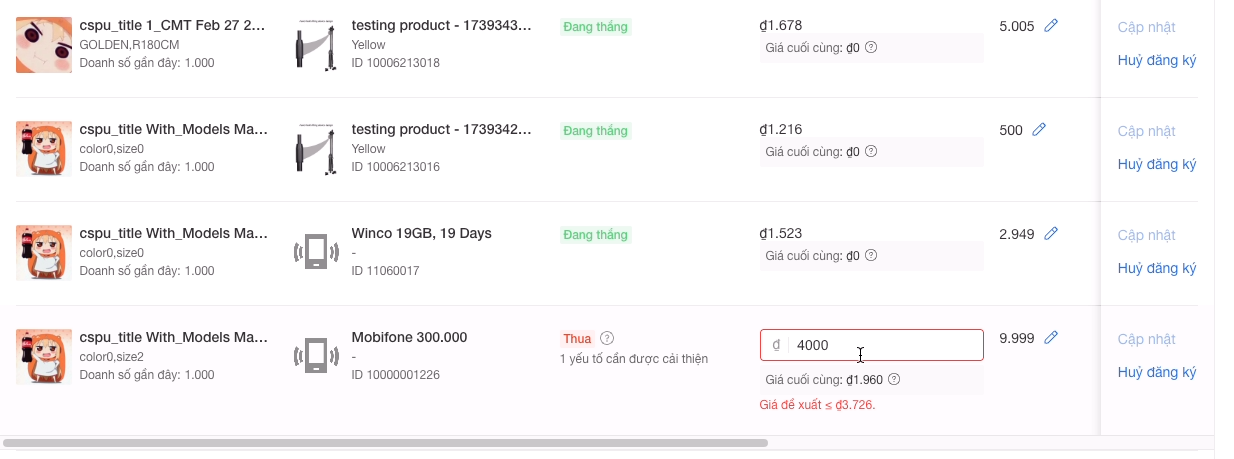The width and height of the screenshot is (1234, 459).
Task: Click Cập nhật in the Mobifone row
Action: [x=1146, y=339]
